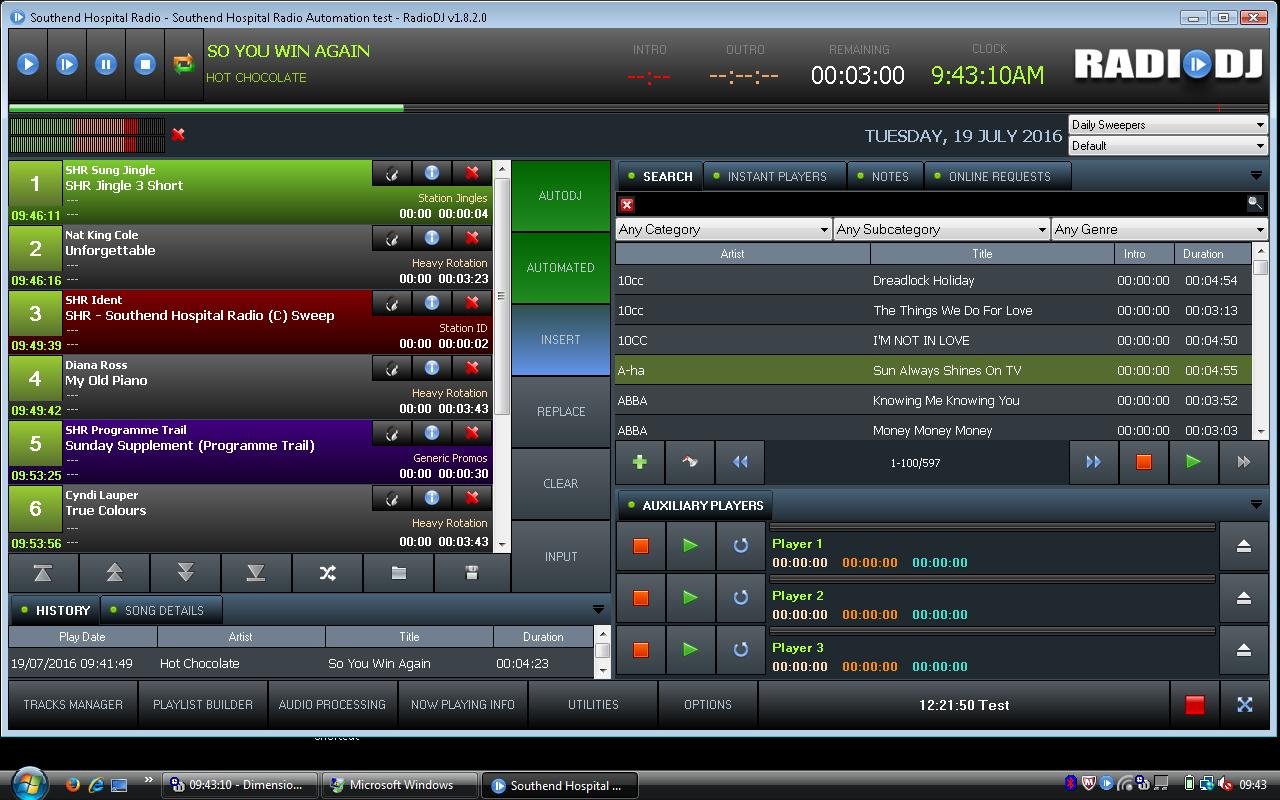Preview My Old Piano with the headphone icon
Screen dimensions: 1280x800
[x=392, y=368]
